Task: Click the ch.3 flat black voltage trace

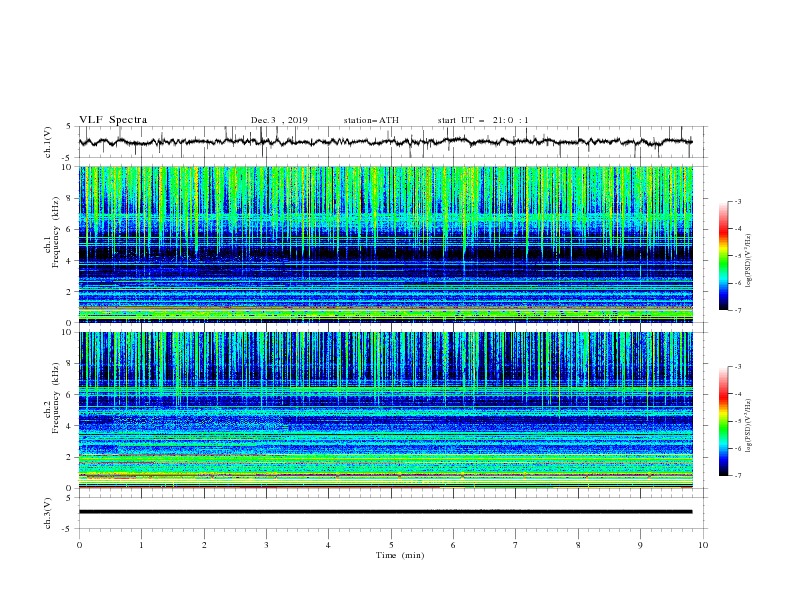Action: (x=386, y=512)
